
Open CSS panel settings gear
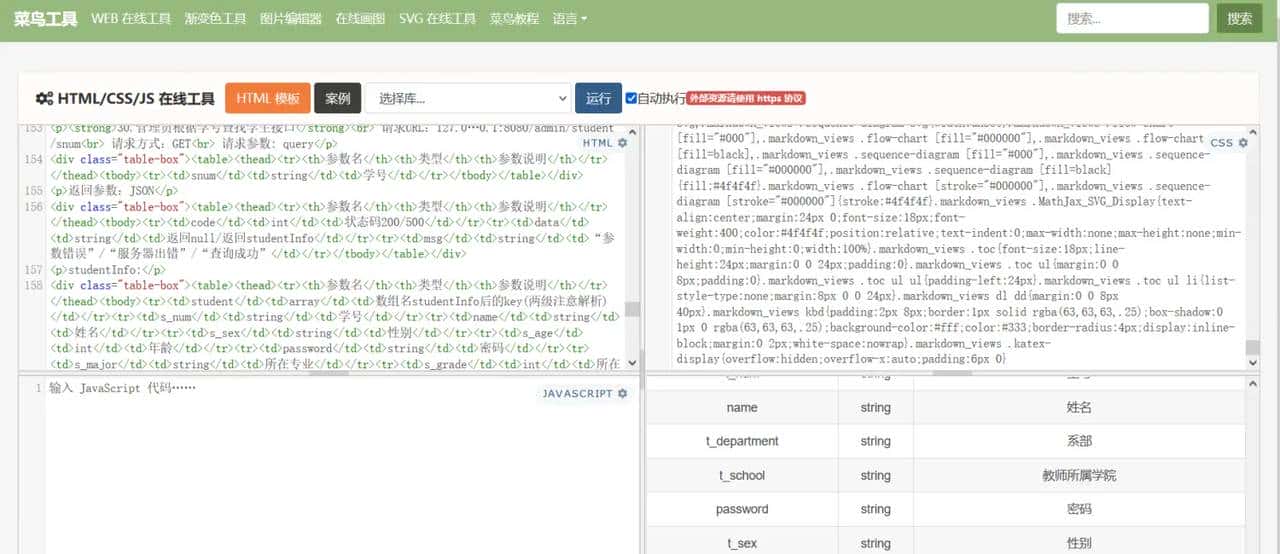[x=1243, y=143]
